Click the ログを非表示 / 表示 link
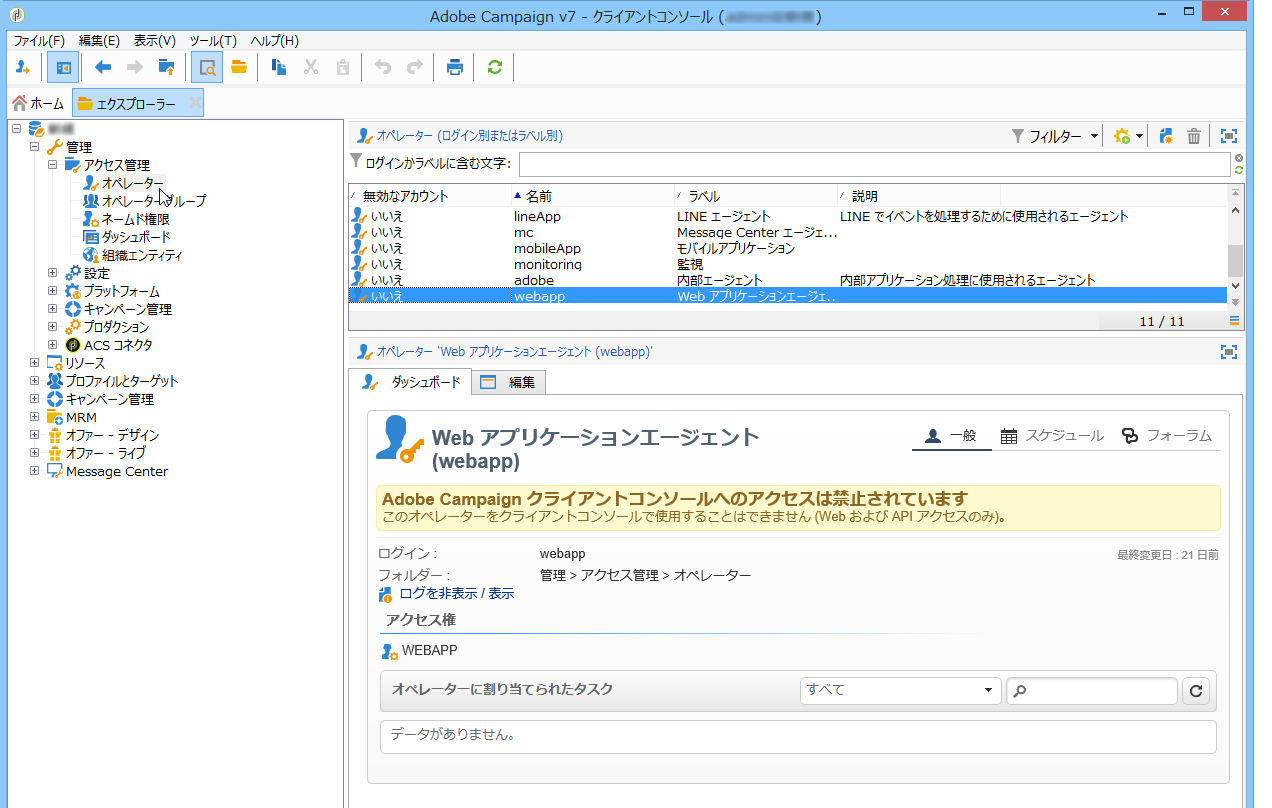This screenshot has width=1272, height=808. [456, 593]
